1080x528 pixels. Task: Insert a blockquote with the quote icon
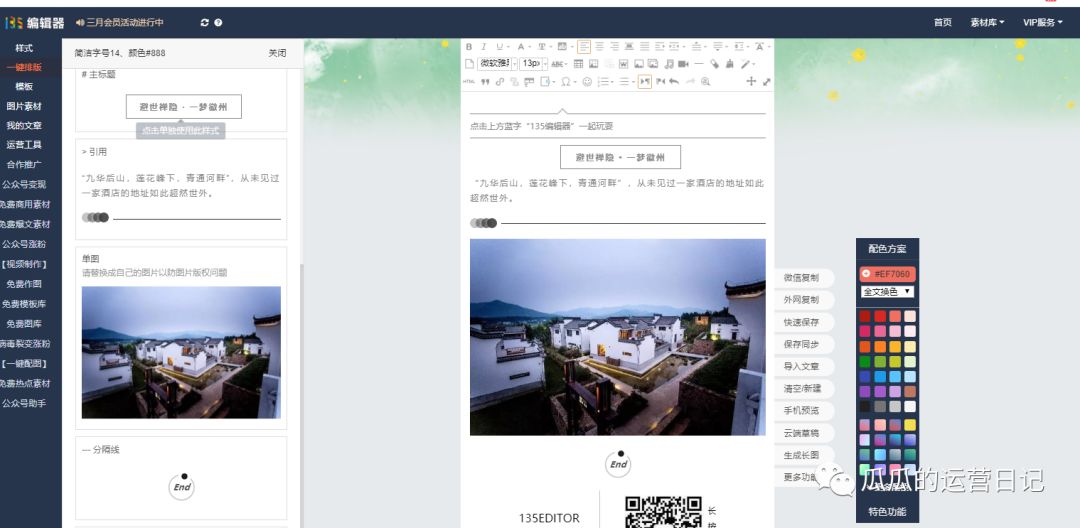[x=485, y=81]
